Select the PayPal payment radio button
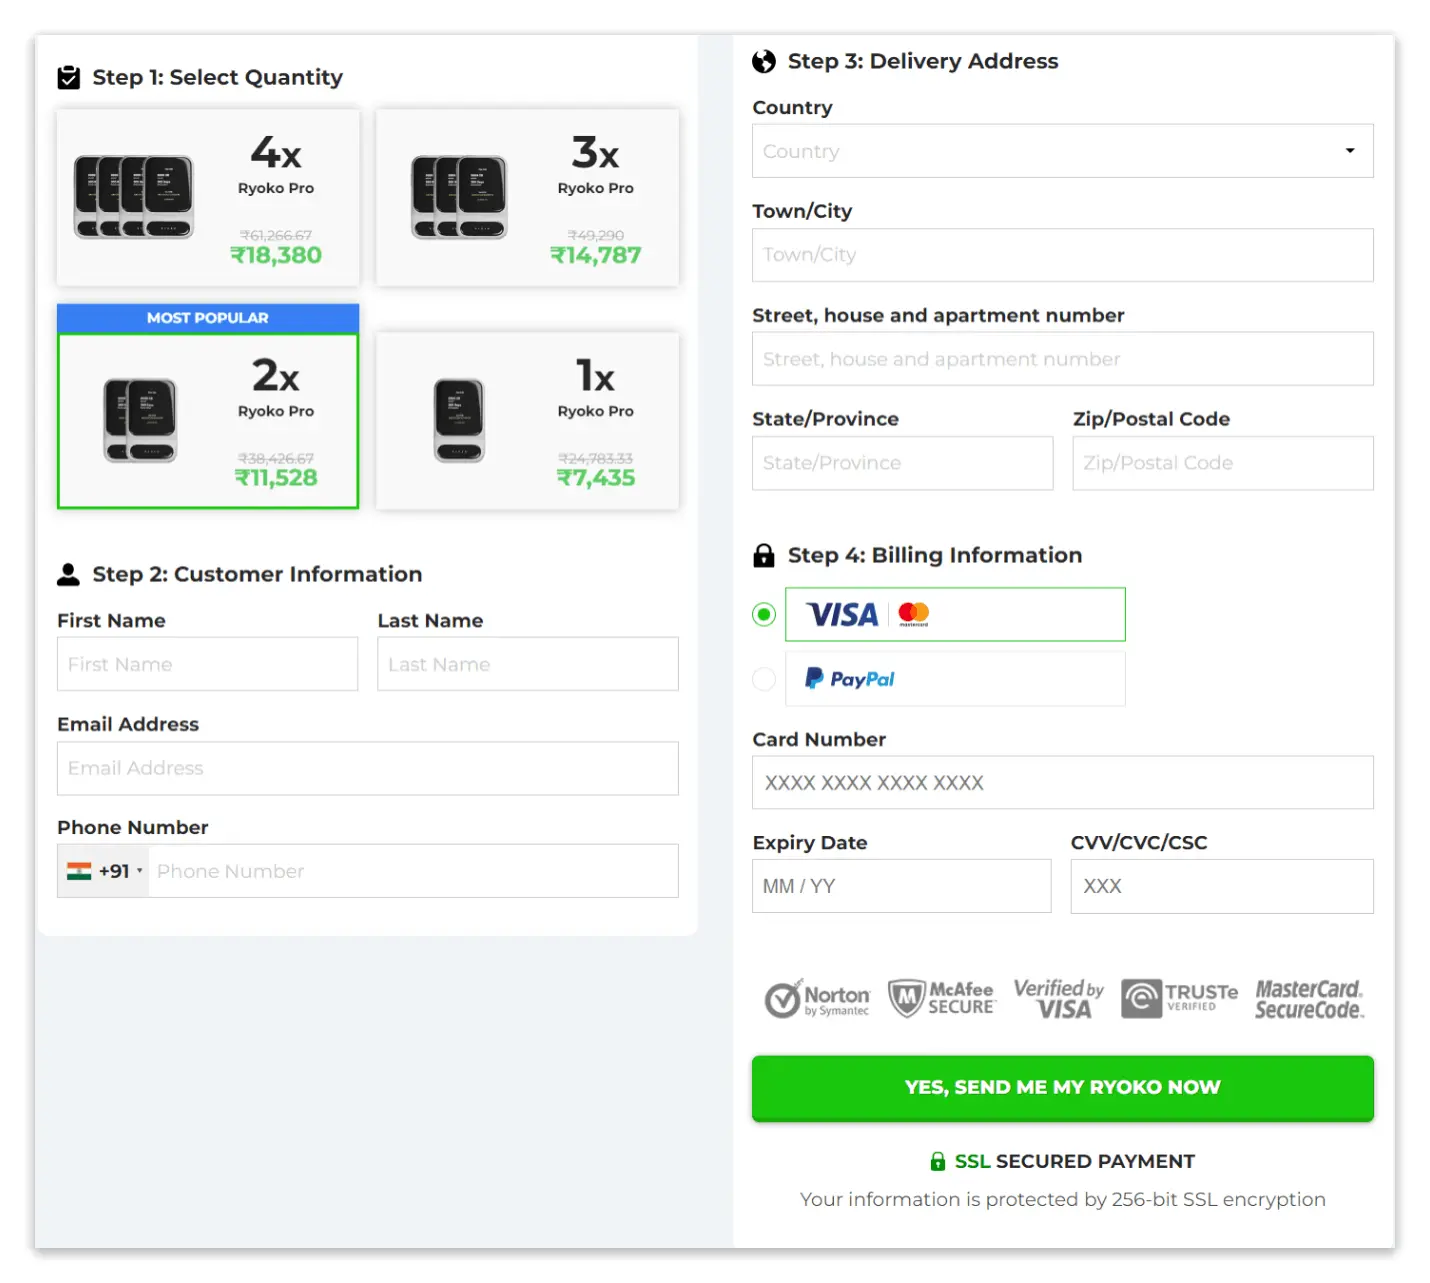This screenshot has width=1430, height=1283. [x=764, y=679]
